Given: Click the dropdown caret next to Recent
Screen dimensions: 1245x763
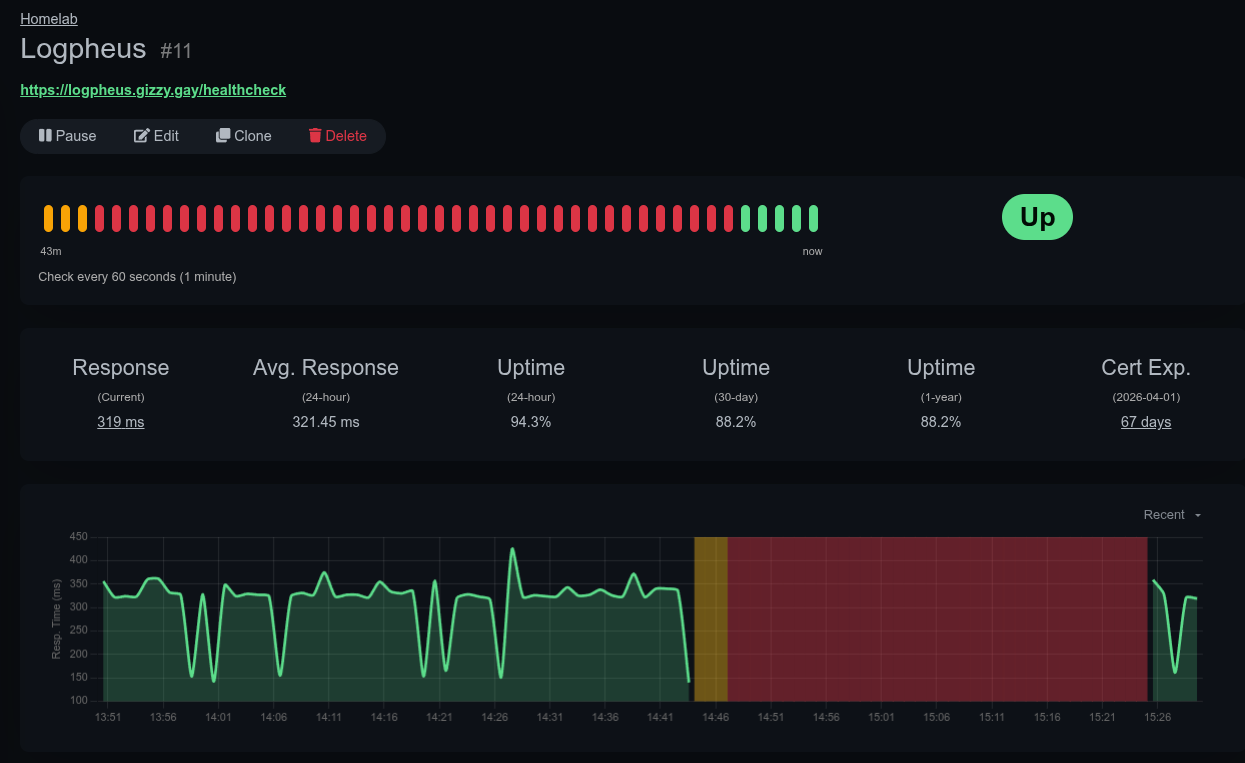Looking at the screenshot, I should point(1198,516).
